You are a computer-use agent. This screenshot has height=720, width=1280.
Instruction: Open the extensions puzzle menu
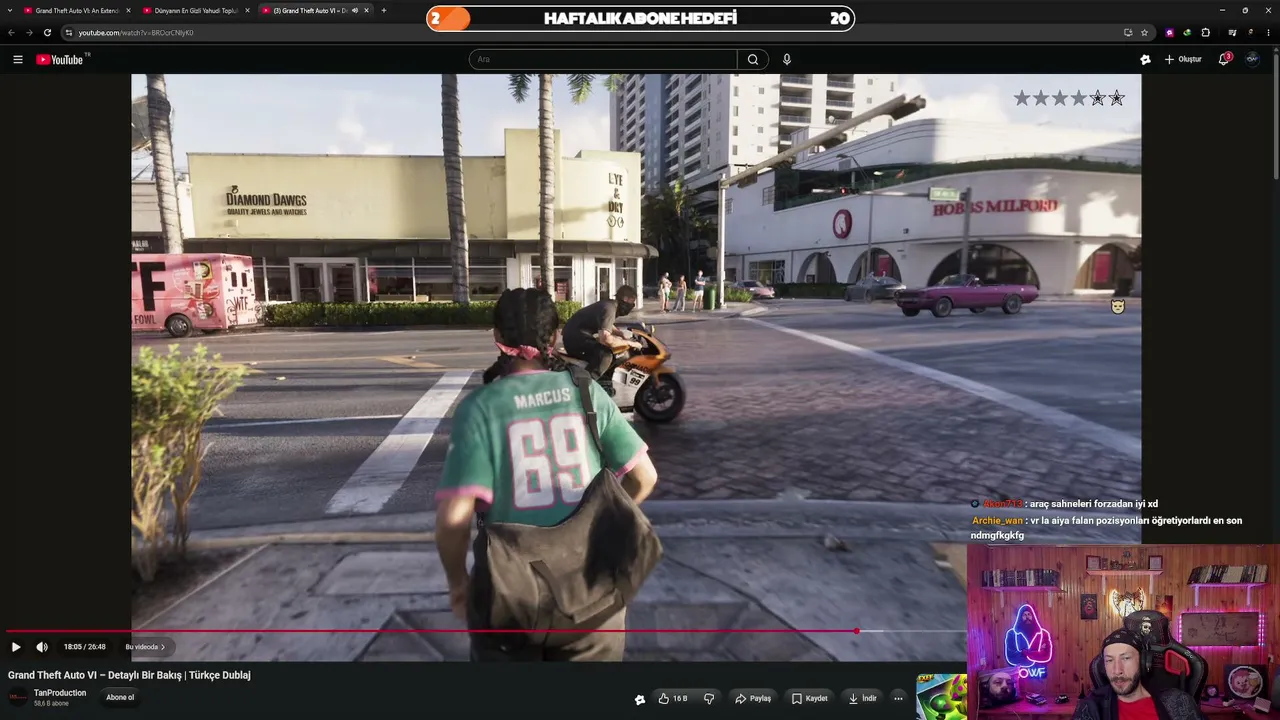point(1205,32)
